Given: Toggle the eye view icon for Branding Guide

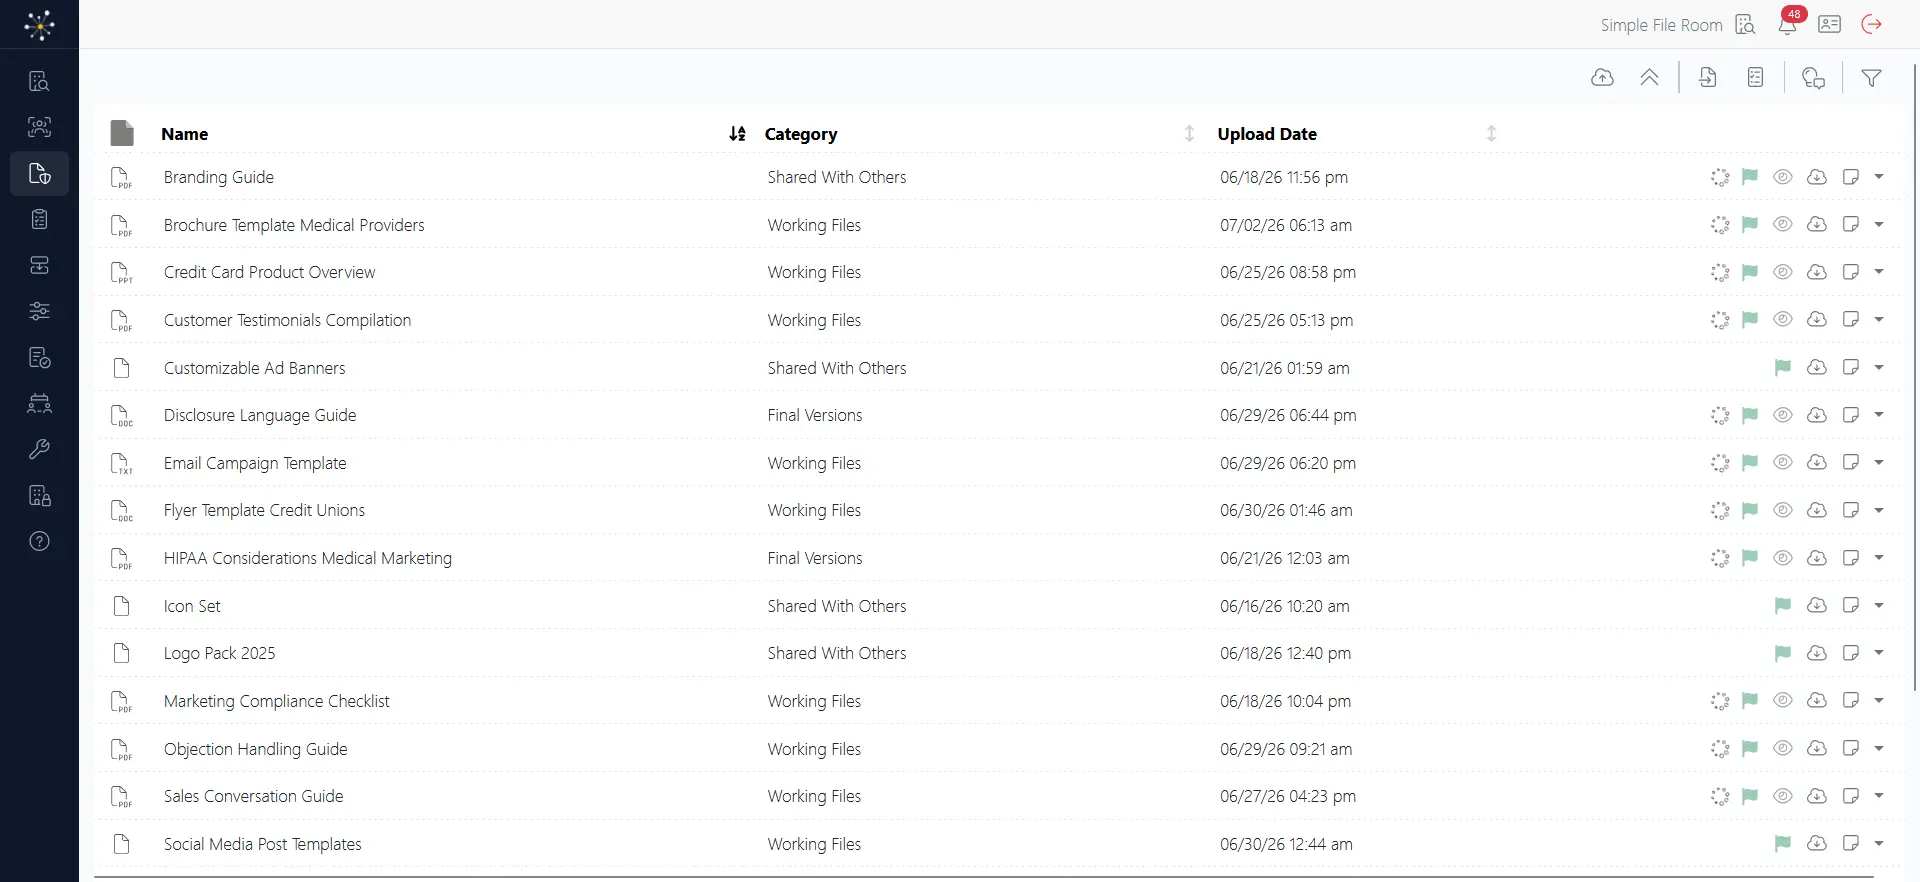Looking at the screenshot, I should pyautogui.click(x=1783, y=177).
